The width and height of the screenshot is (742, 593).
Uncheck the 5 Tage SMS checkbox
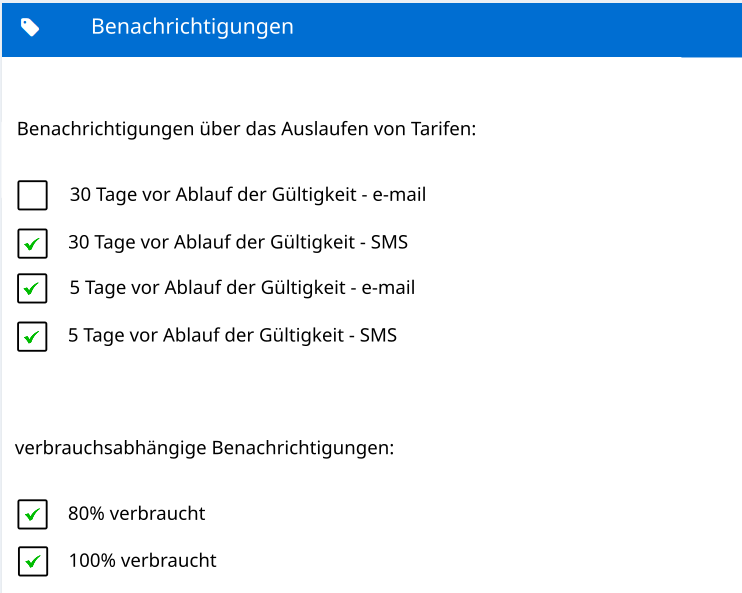33,337
